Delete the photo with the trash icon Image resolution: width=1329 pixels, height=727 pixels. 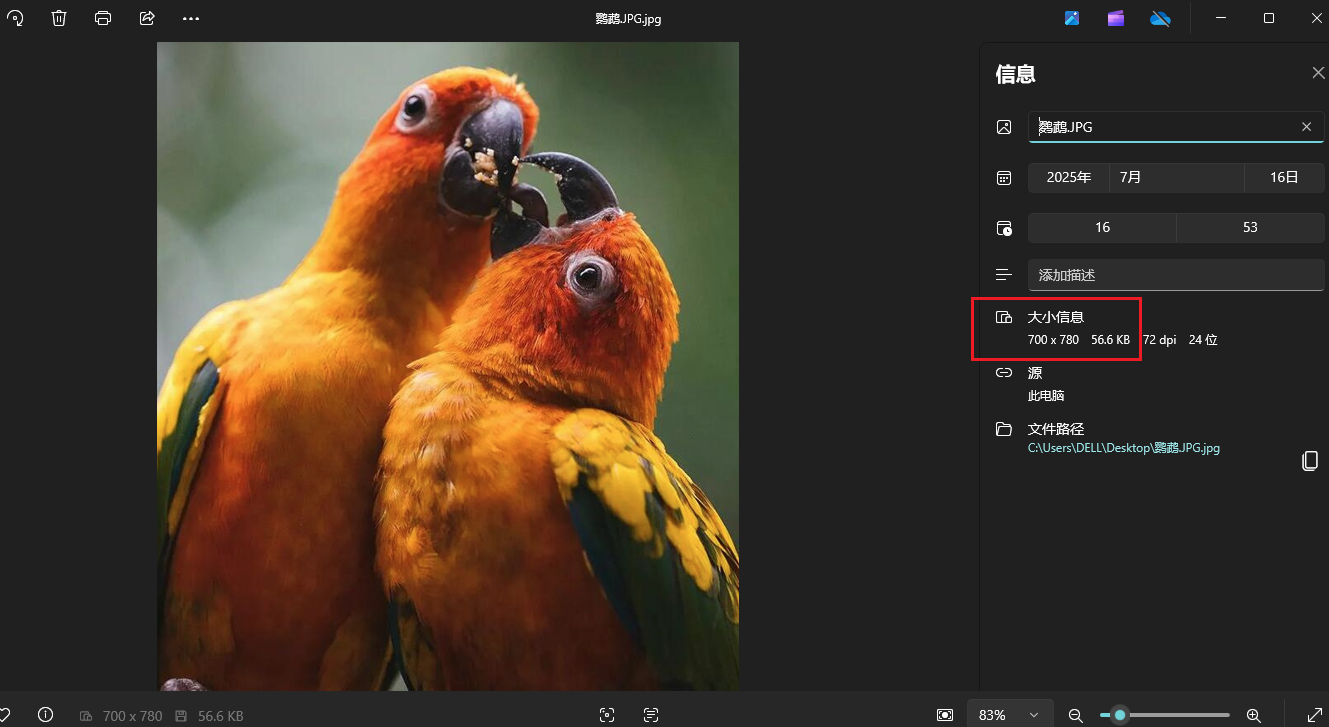59,18
